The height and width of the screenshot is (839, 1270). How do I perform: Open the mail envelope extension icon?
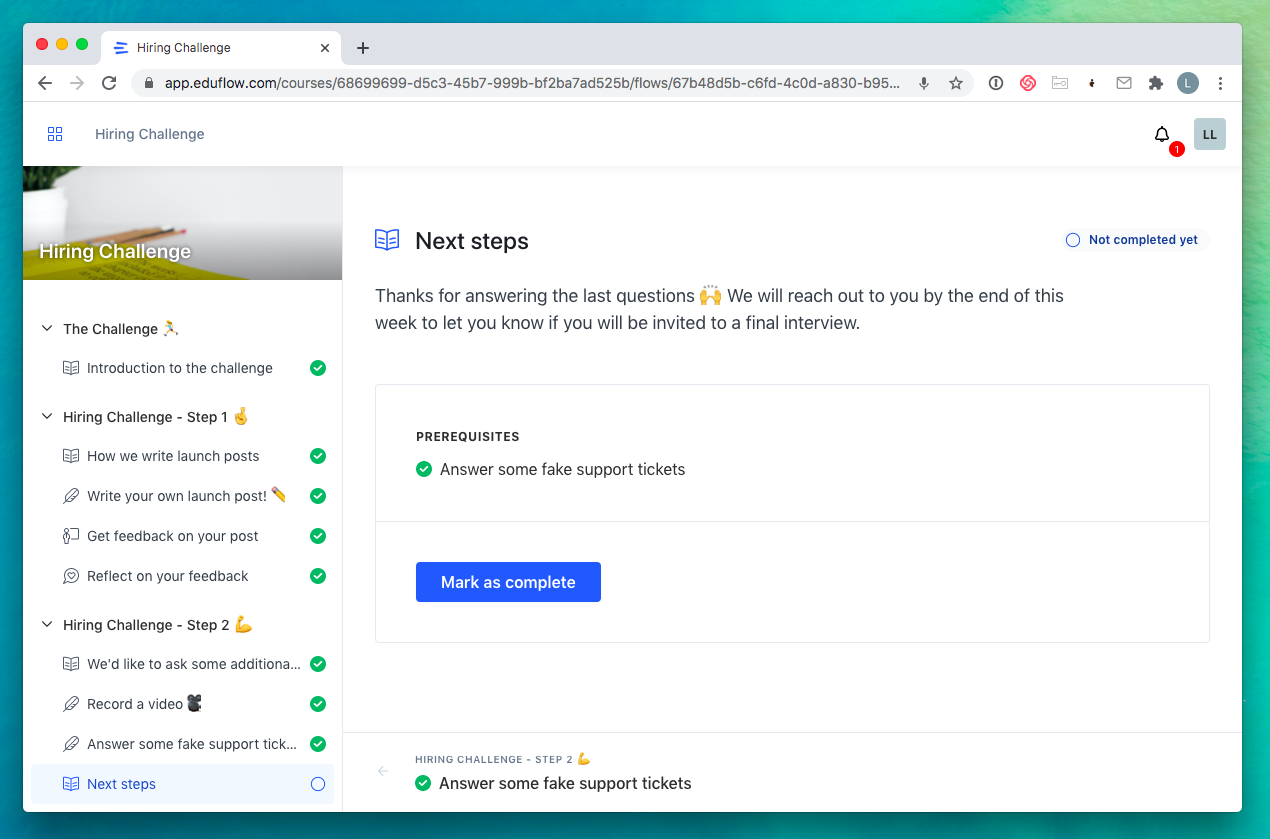tap(1124, 83)
